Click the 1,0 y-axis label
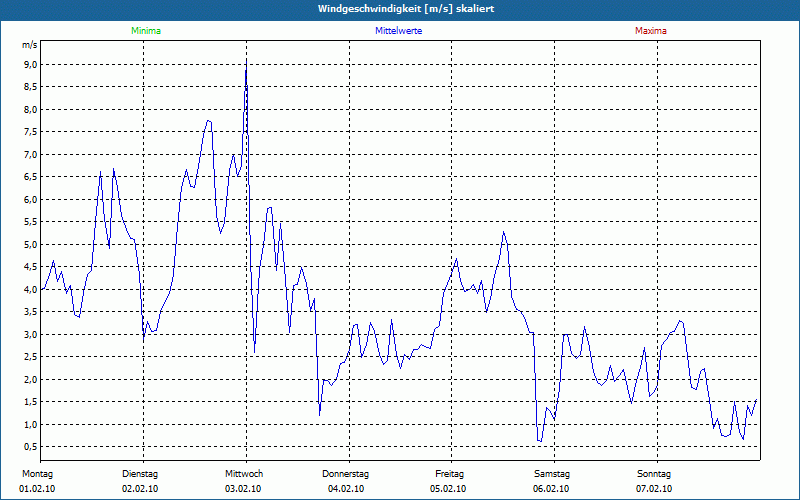Viewport: 800px width, 500px height. [x=31, y=424]
